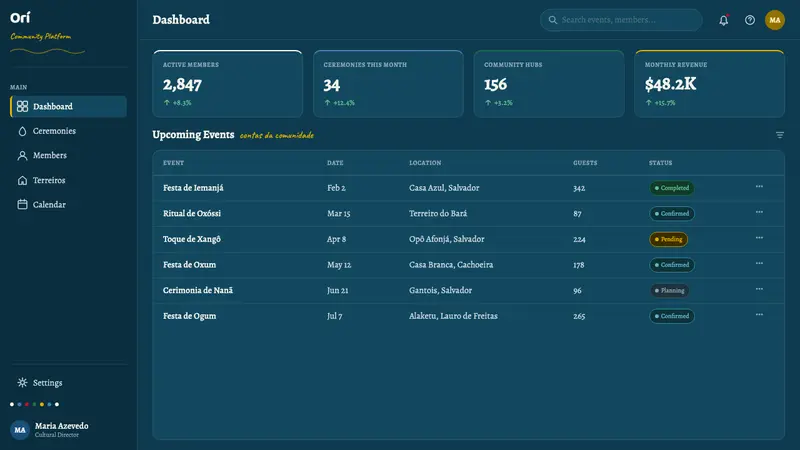Click the Mar 15 date cell

coord(338,213)
